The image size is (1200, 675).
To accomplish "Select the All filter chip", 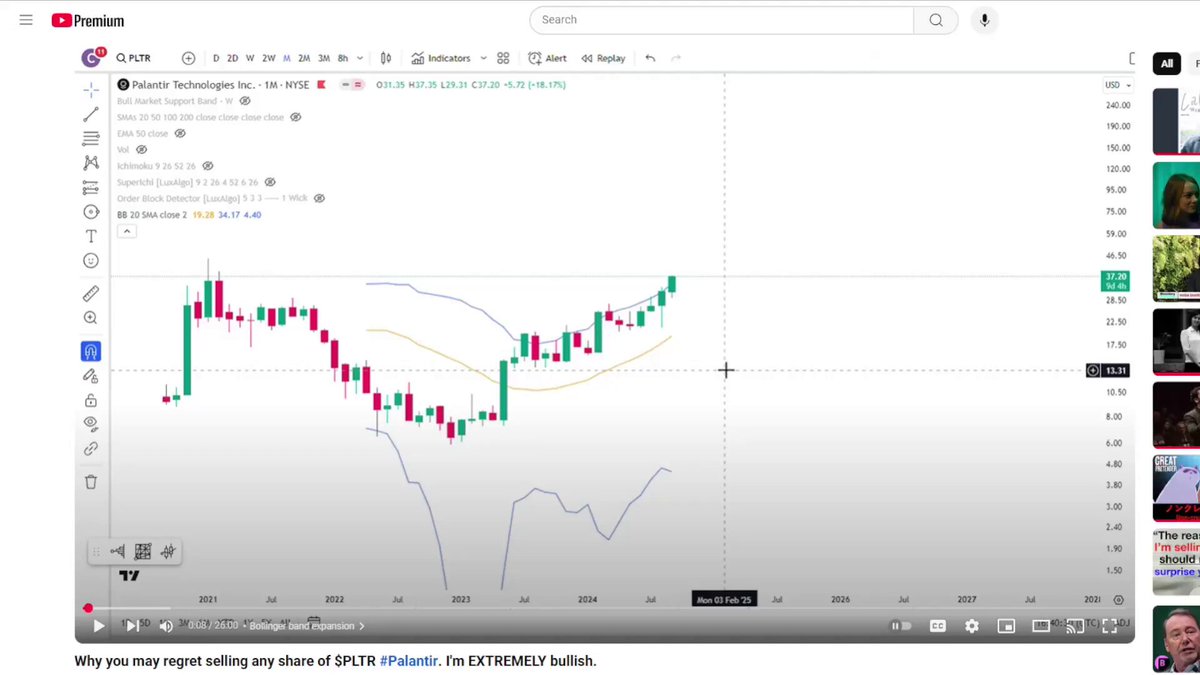I will tap(1166, 63).
